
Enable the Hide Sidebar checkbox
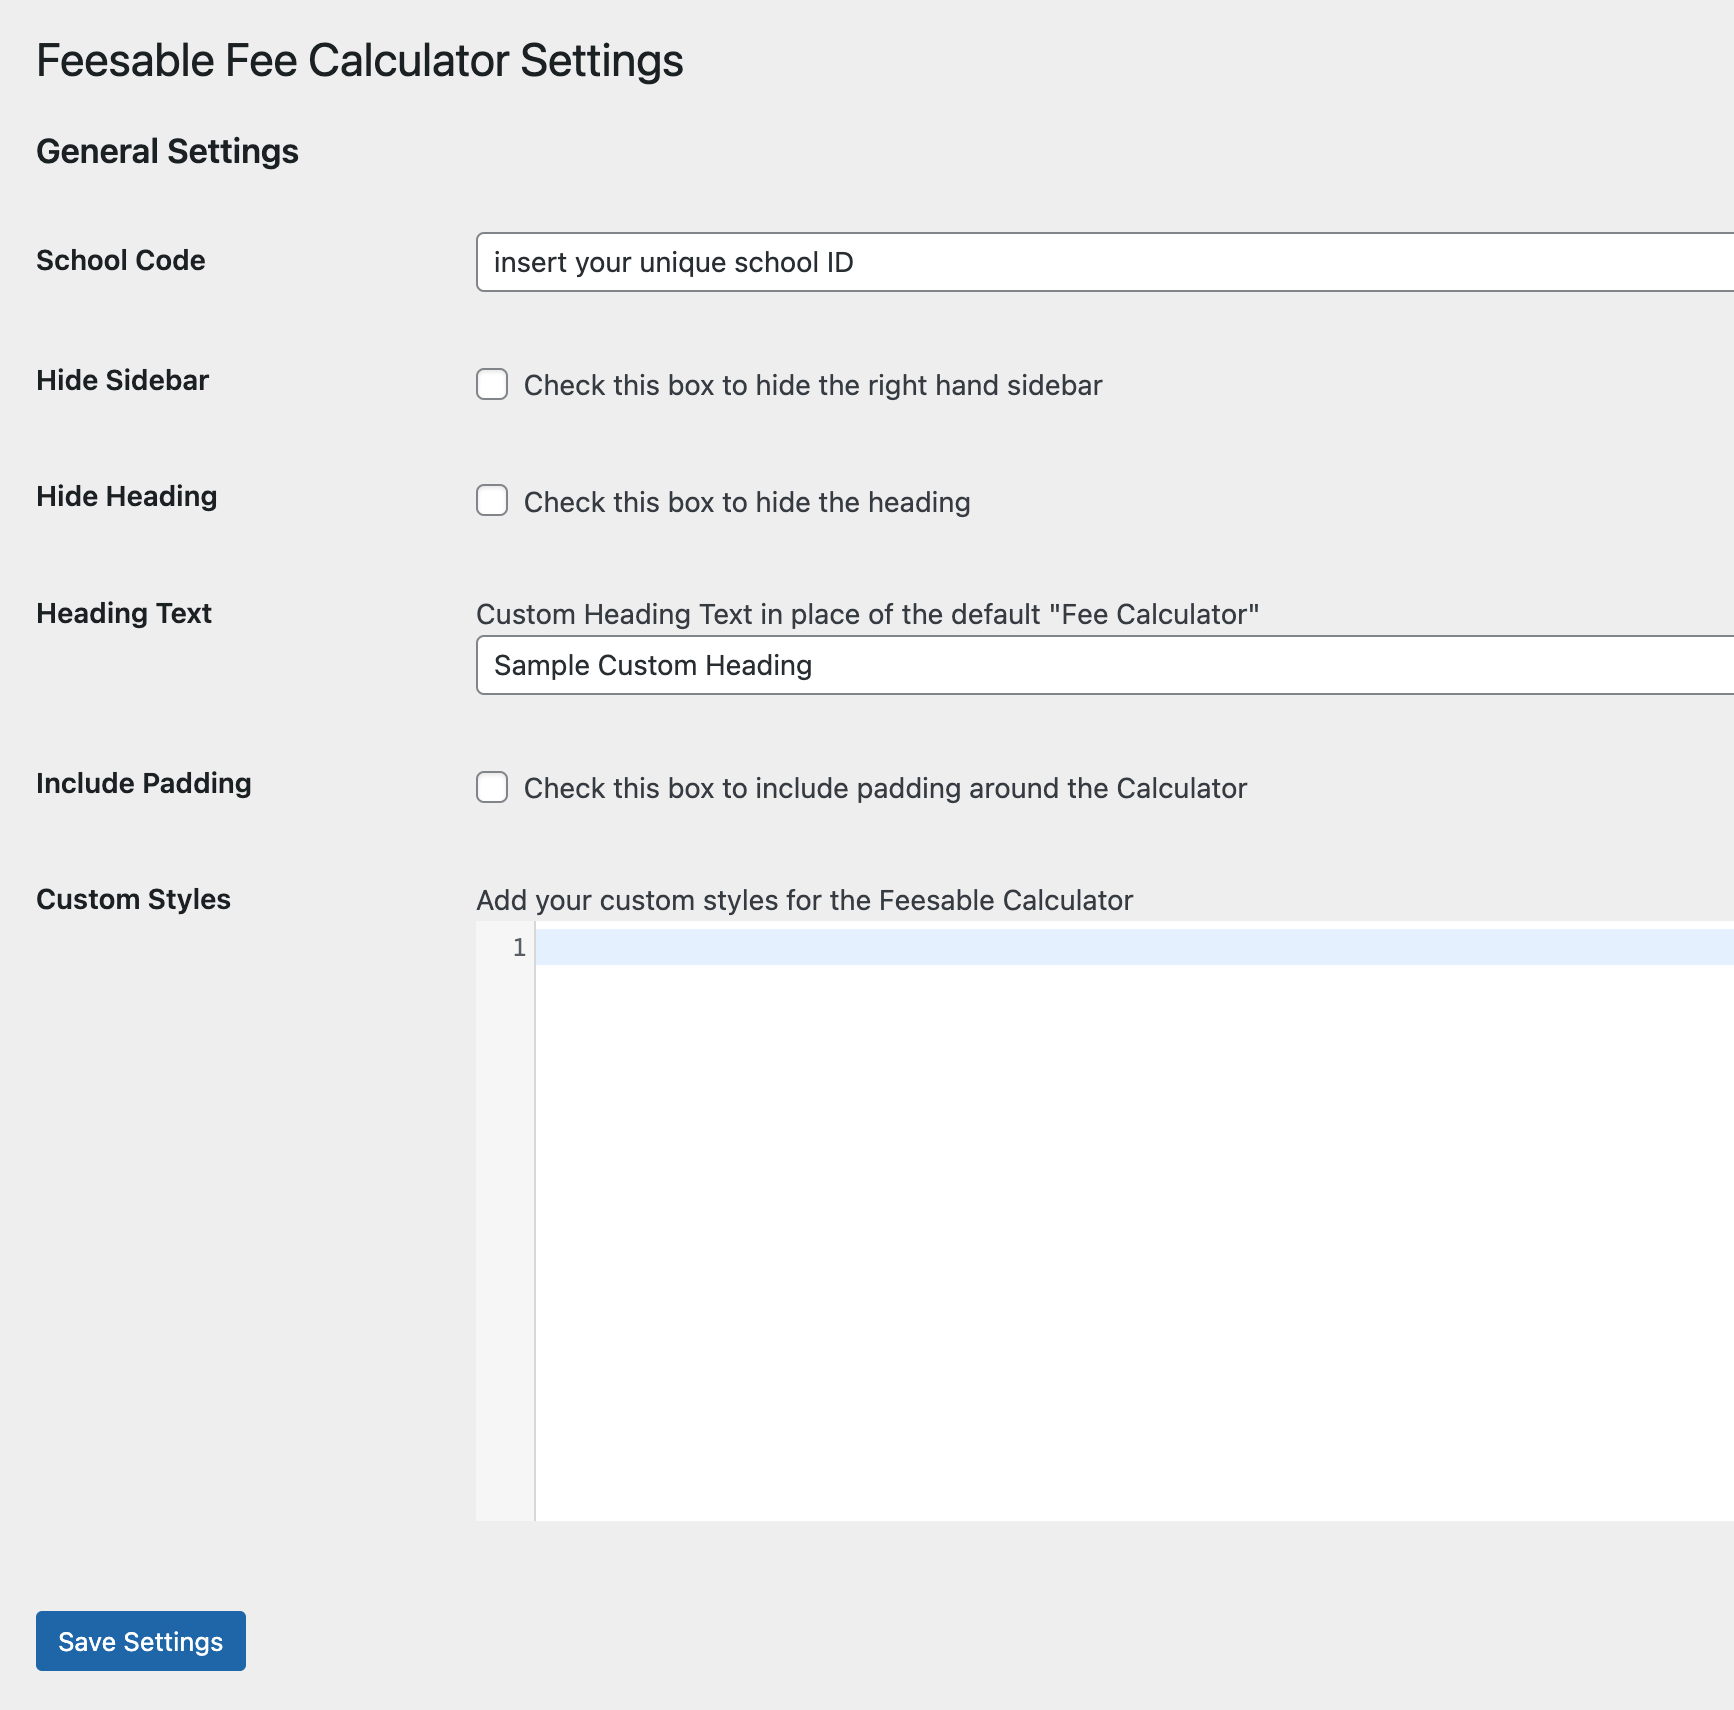coord(492,384)
